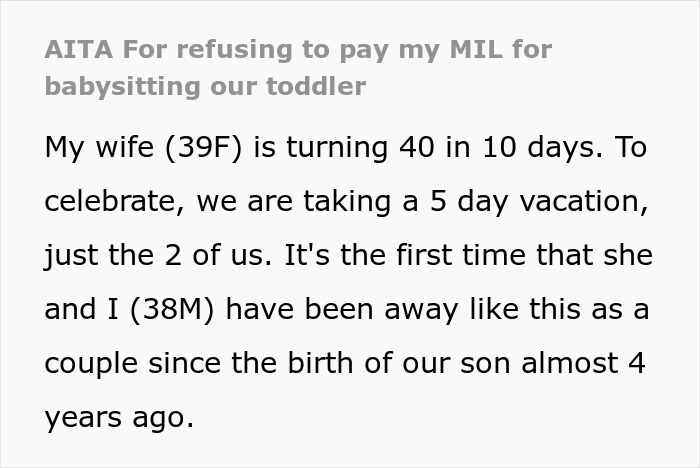The width and height of the screenshot is (700, 468).
Task: Open the AITA post title link
Action: [298, 67]
